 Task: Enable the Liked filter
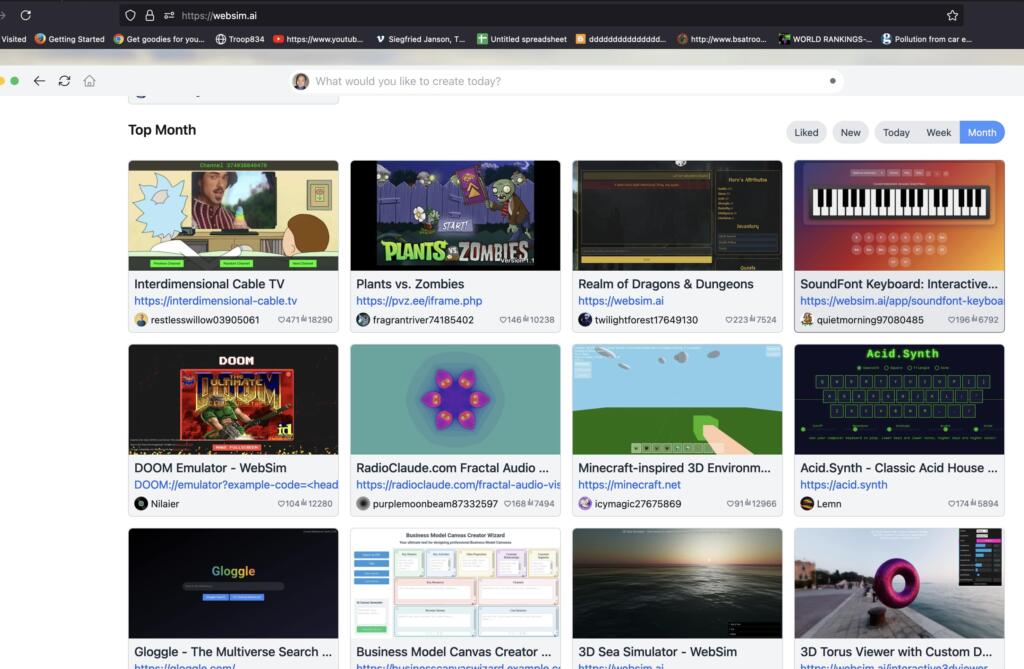[x=806, y=131]
